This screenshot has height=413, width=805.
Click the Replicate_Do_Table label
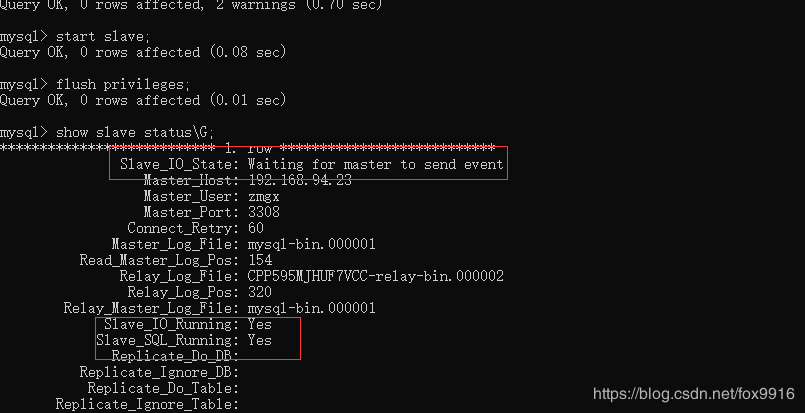point(163,388)
